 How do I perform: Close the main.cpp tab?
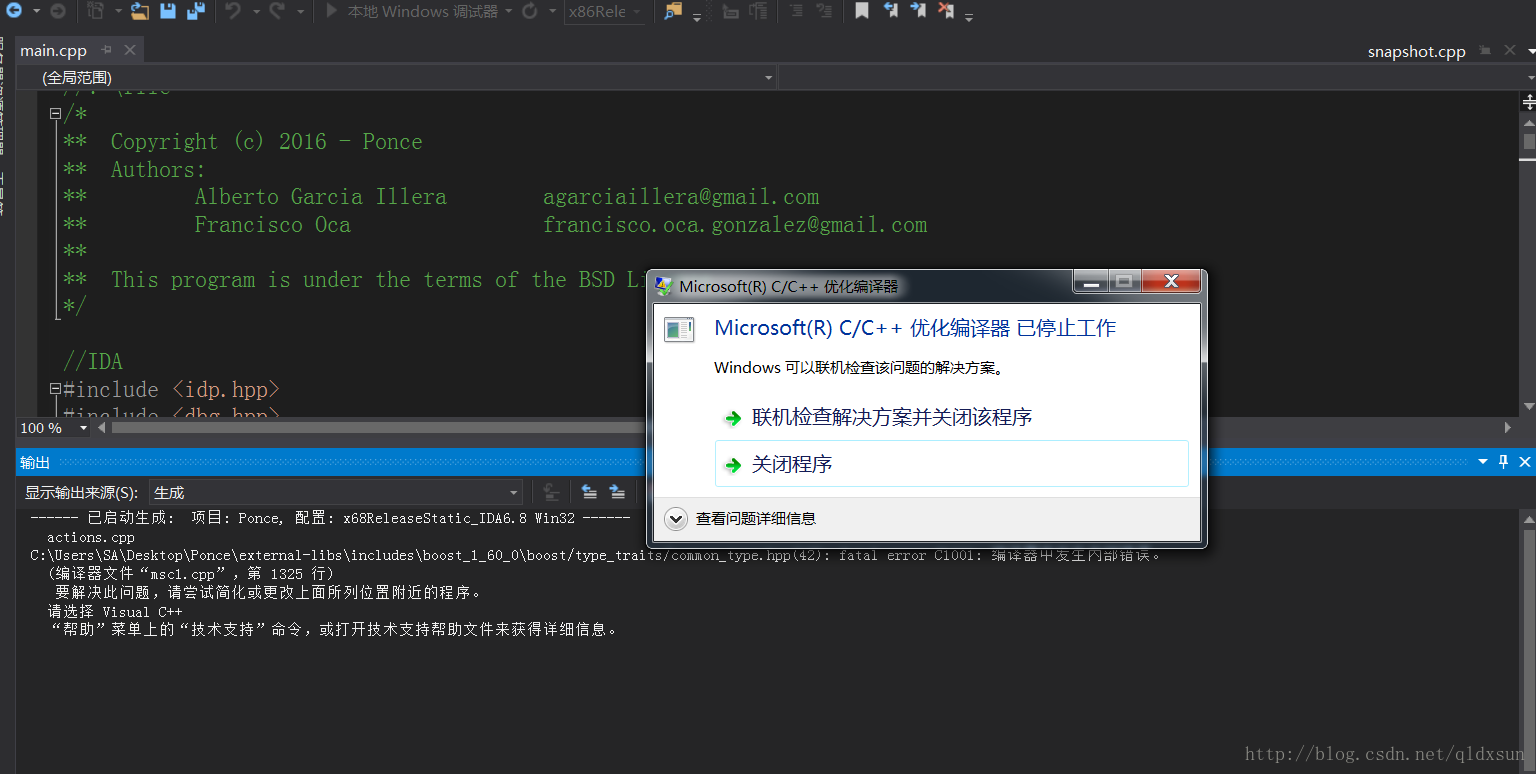pyautogui.click(x=130, y=50)
